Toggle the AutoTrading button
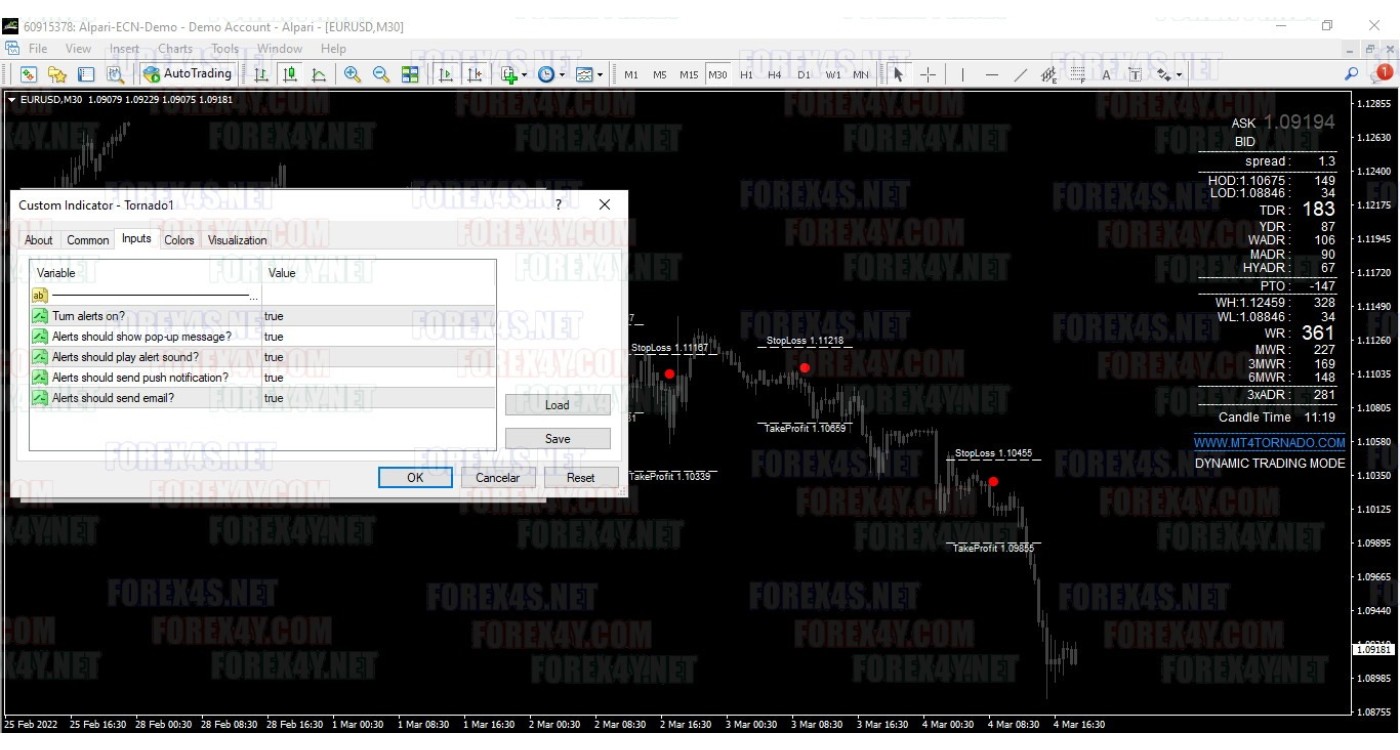This screenshot has height=750, width=1400. 188,74
